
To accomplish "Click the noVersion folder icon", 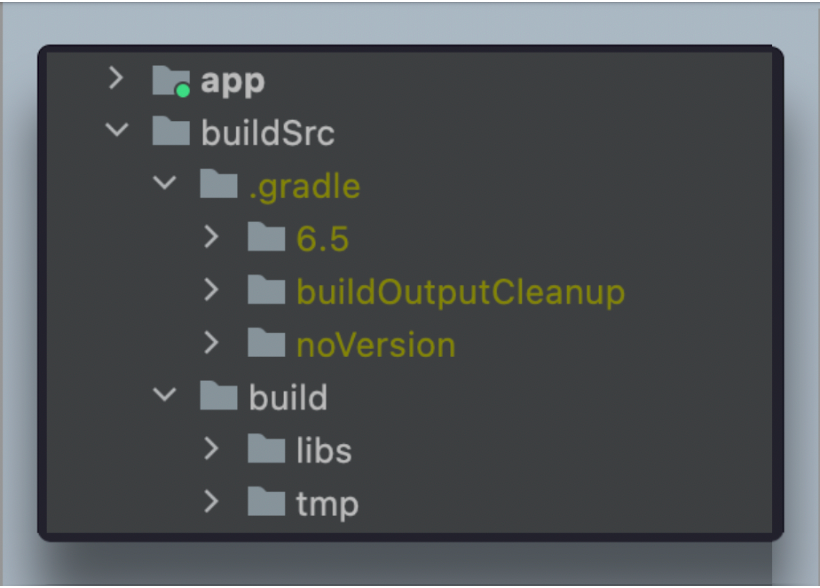I will click(x=266, y=343).
